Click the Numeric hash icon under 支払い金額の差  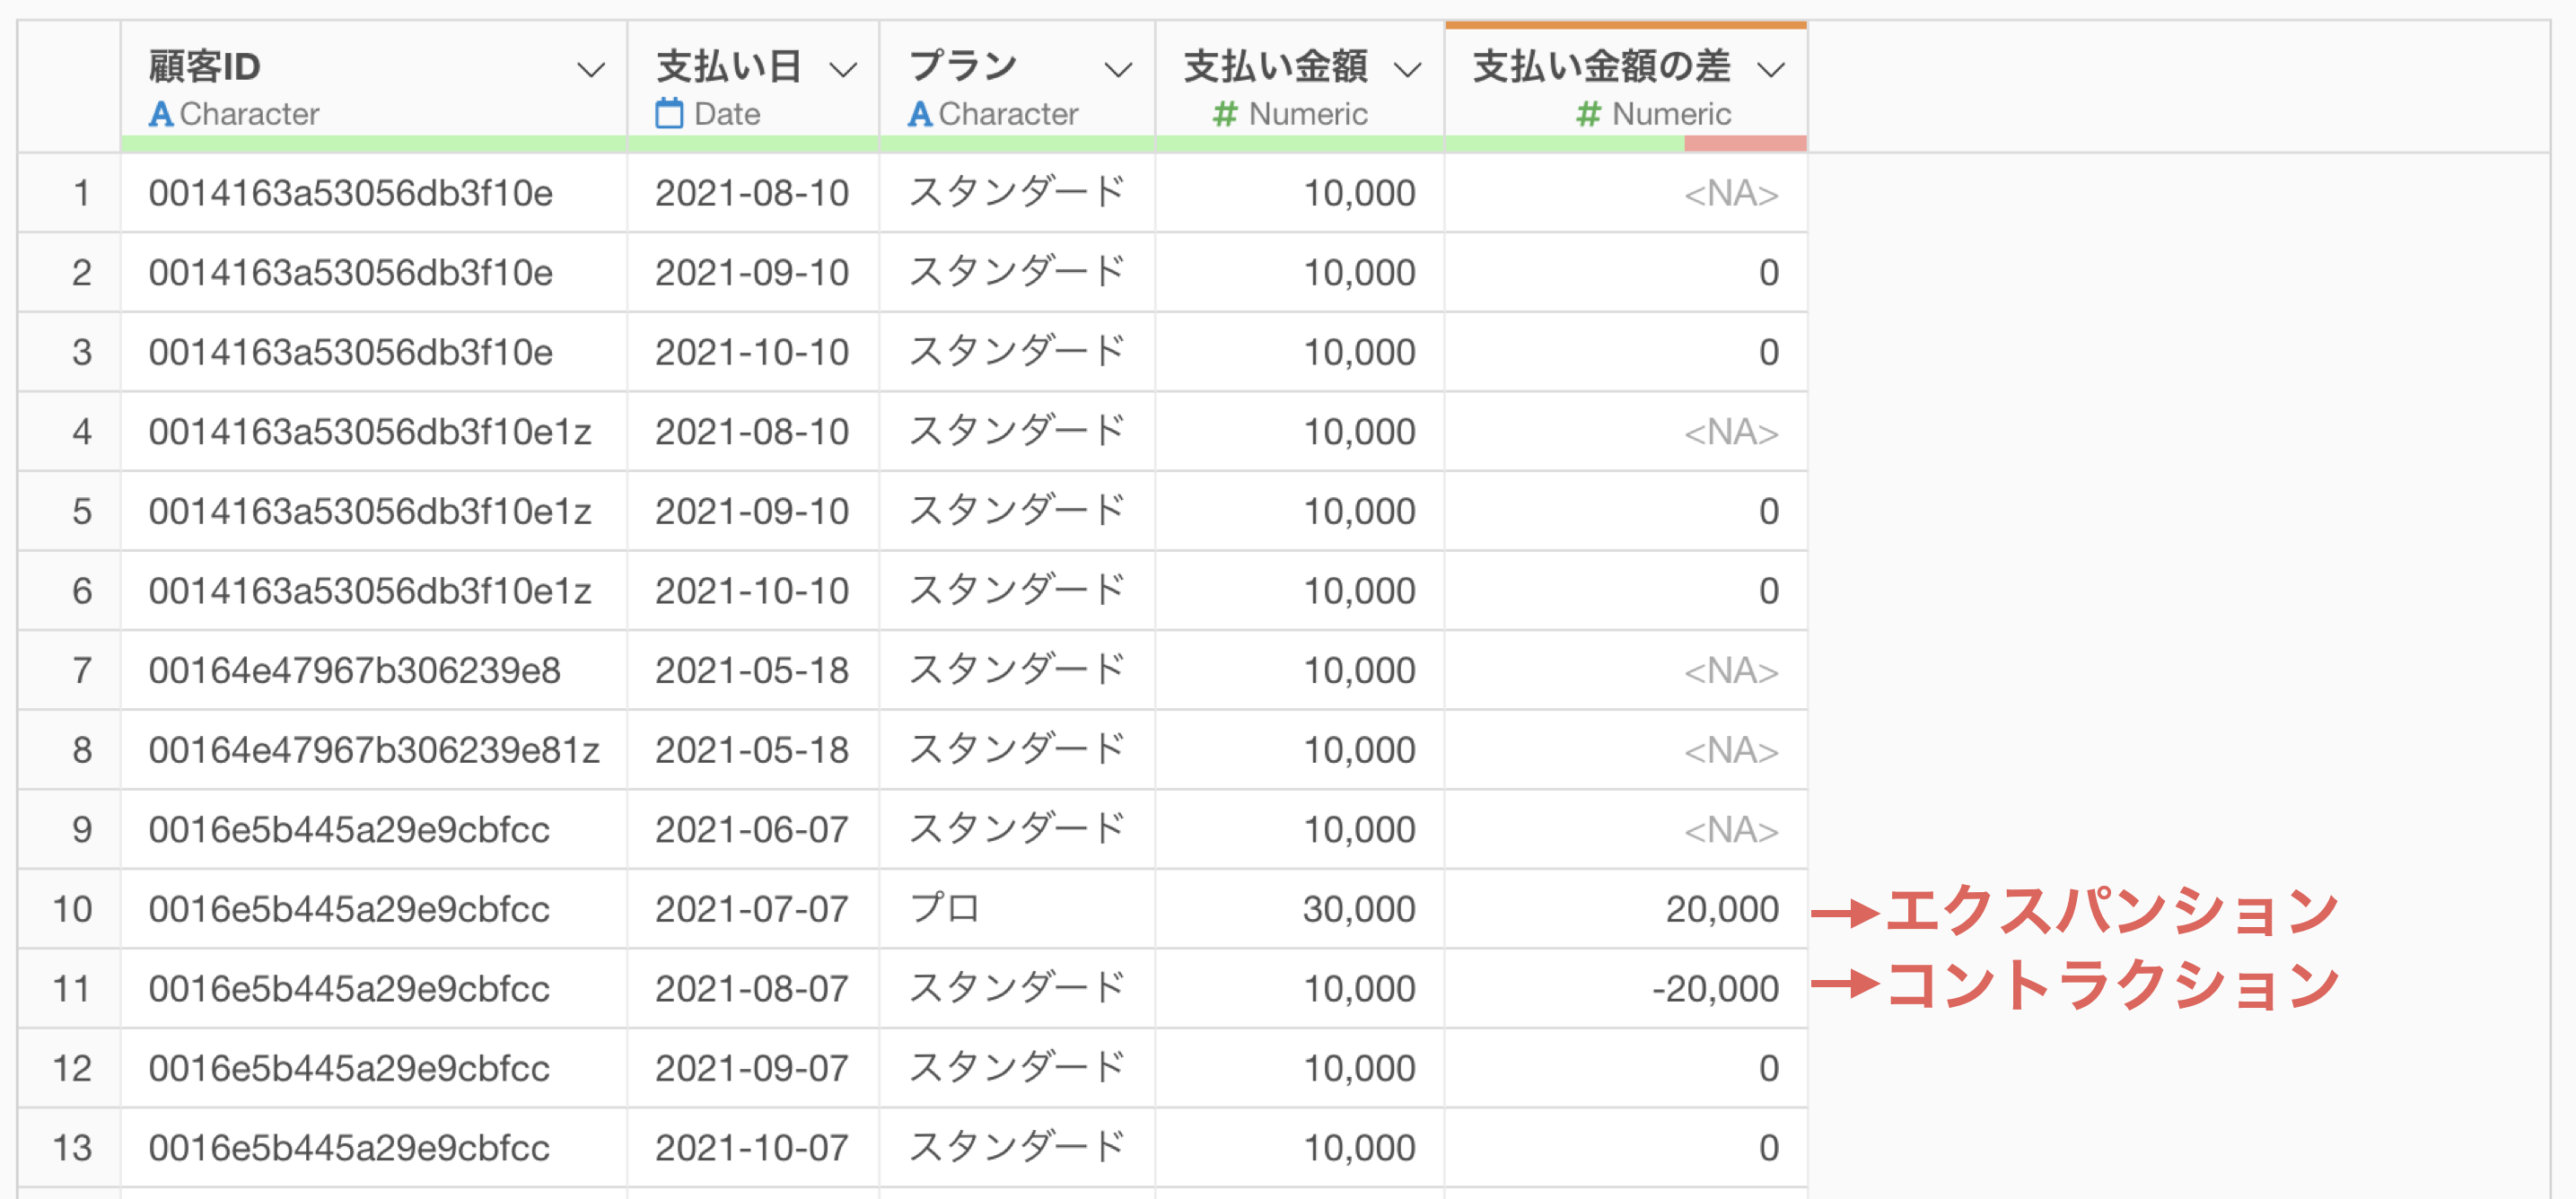(1588, 114)
